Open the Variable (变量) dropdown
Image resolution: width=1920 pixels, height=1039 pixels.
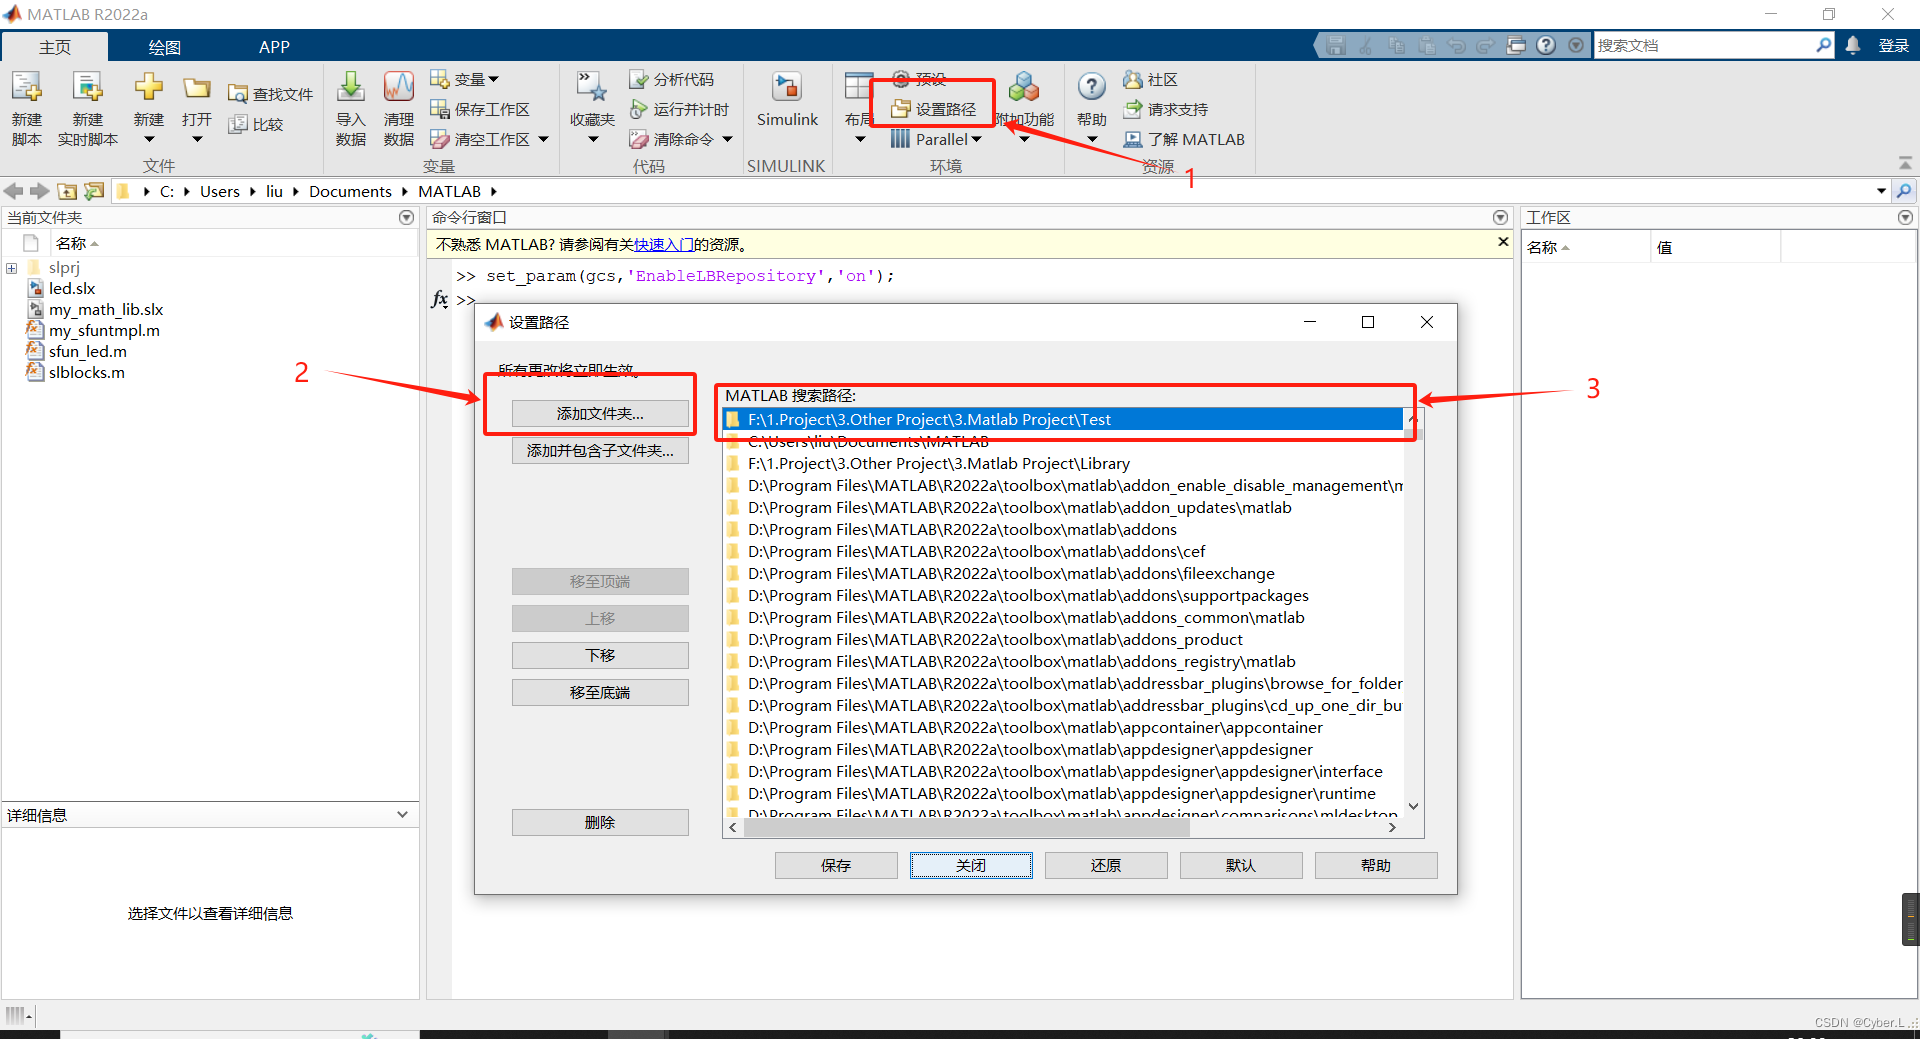[465, 79]
